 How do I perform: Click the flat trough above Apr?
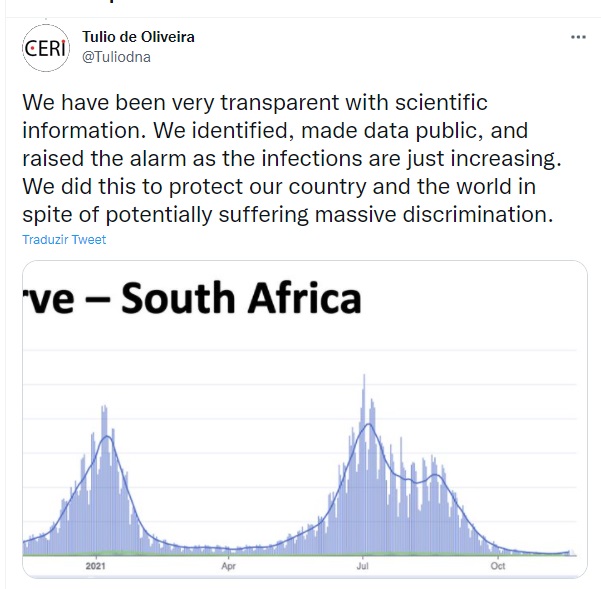(227, 548)
